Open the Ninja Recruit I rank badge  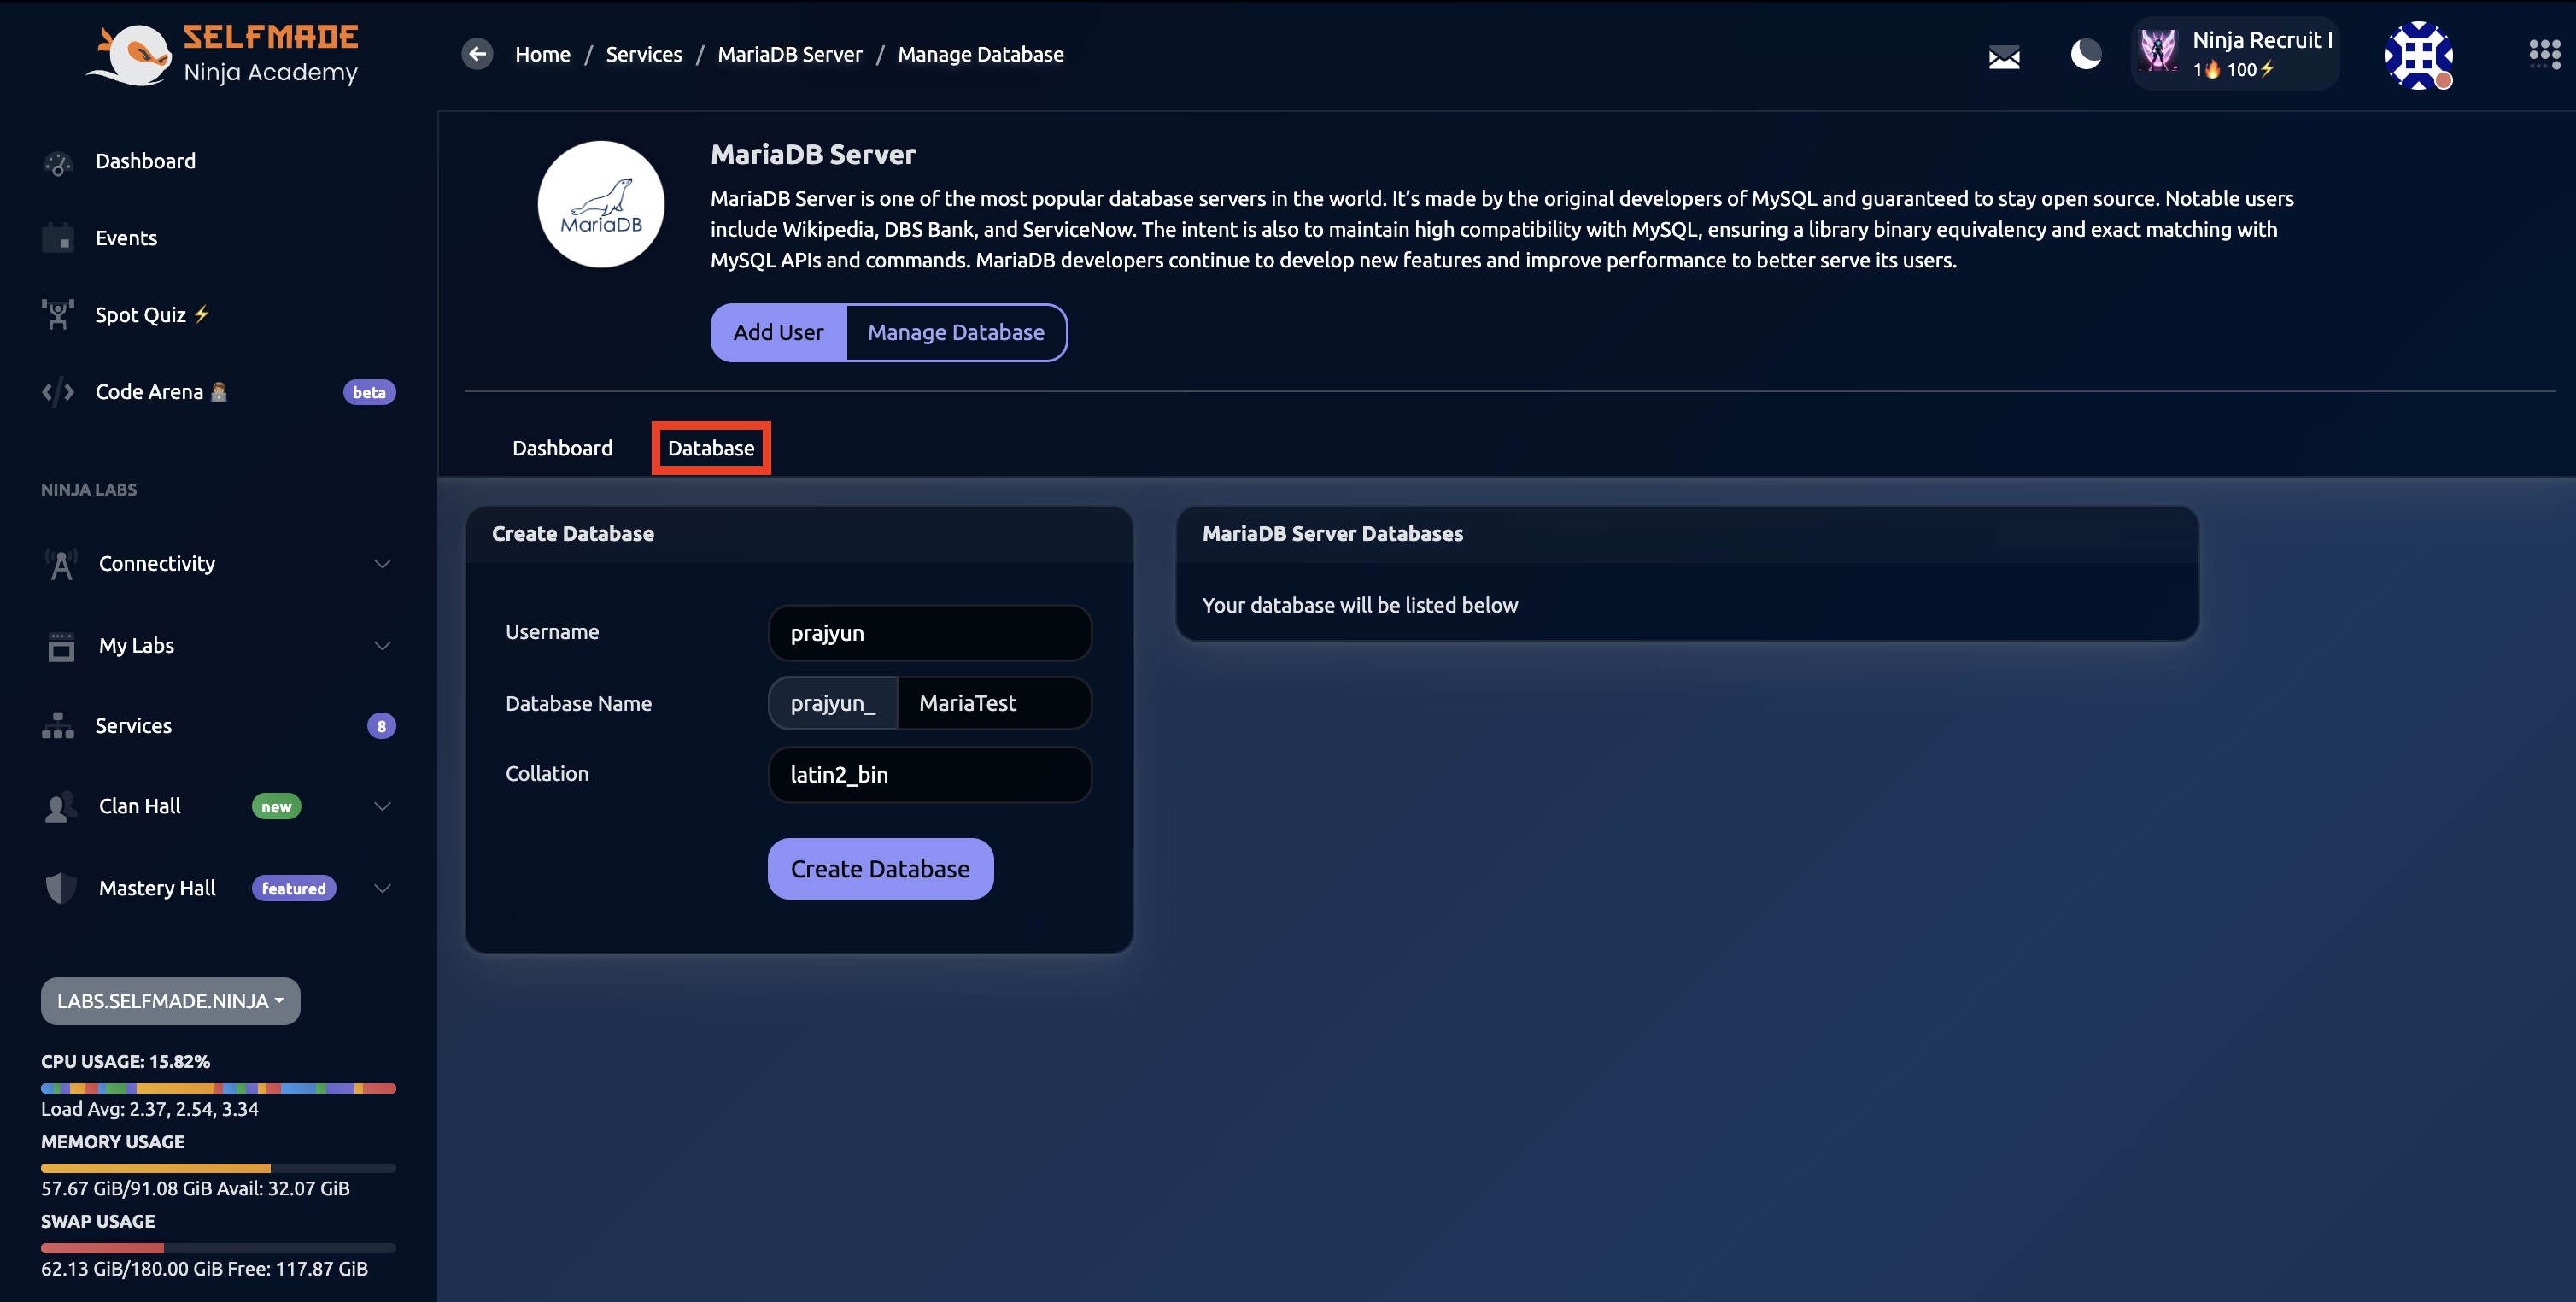pyautogui.click(x=2235, y=54)
